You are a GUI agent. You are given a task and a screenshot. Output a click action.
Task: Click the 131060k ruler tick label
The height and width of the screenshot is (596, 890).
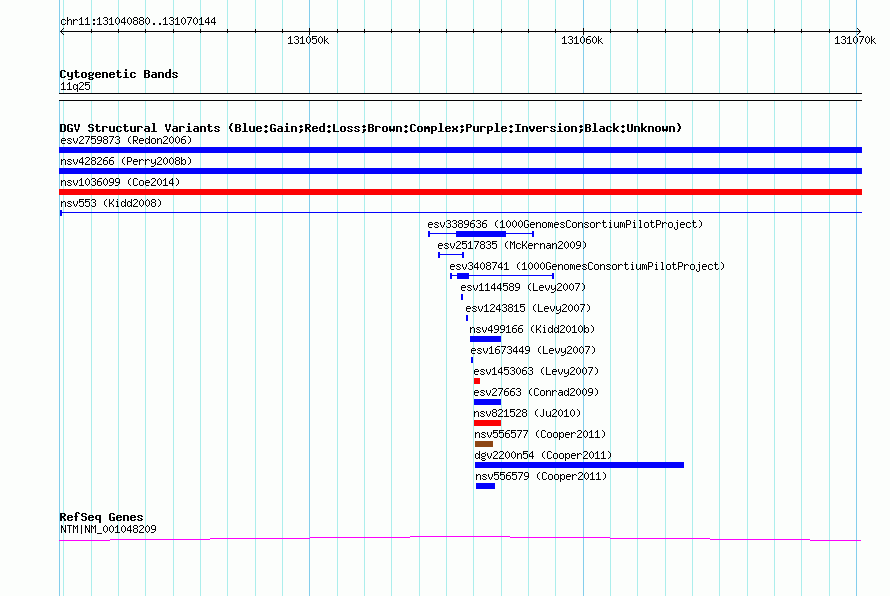582,40
